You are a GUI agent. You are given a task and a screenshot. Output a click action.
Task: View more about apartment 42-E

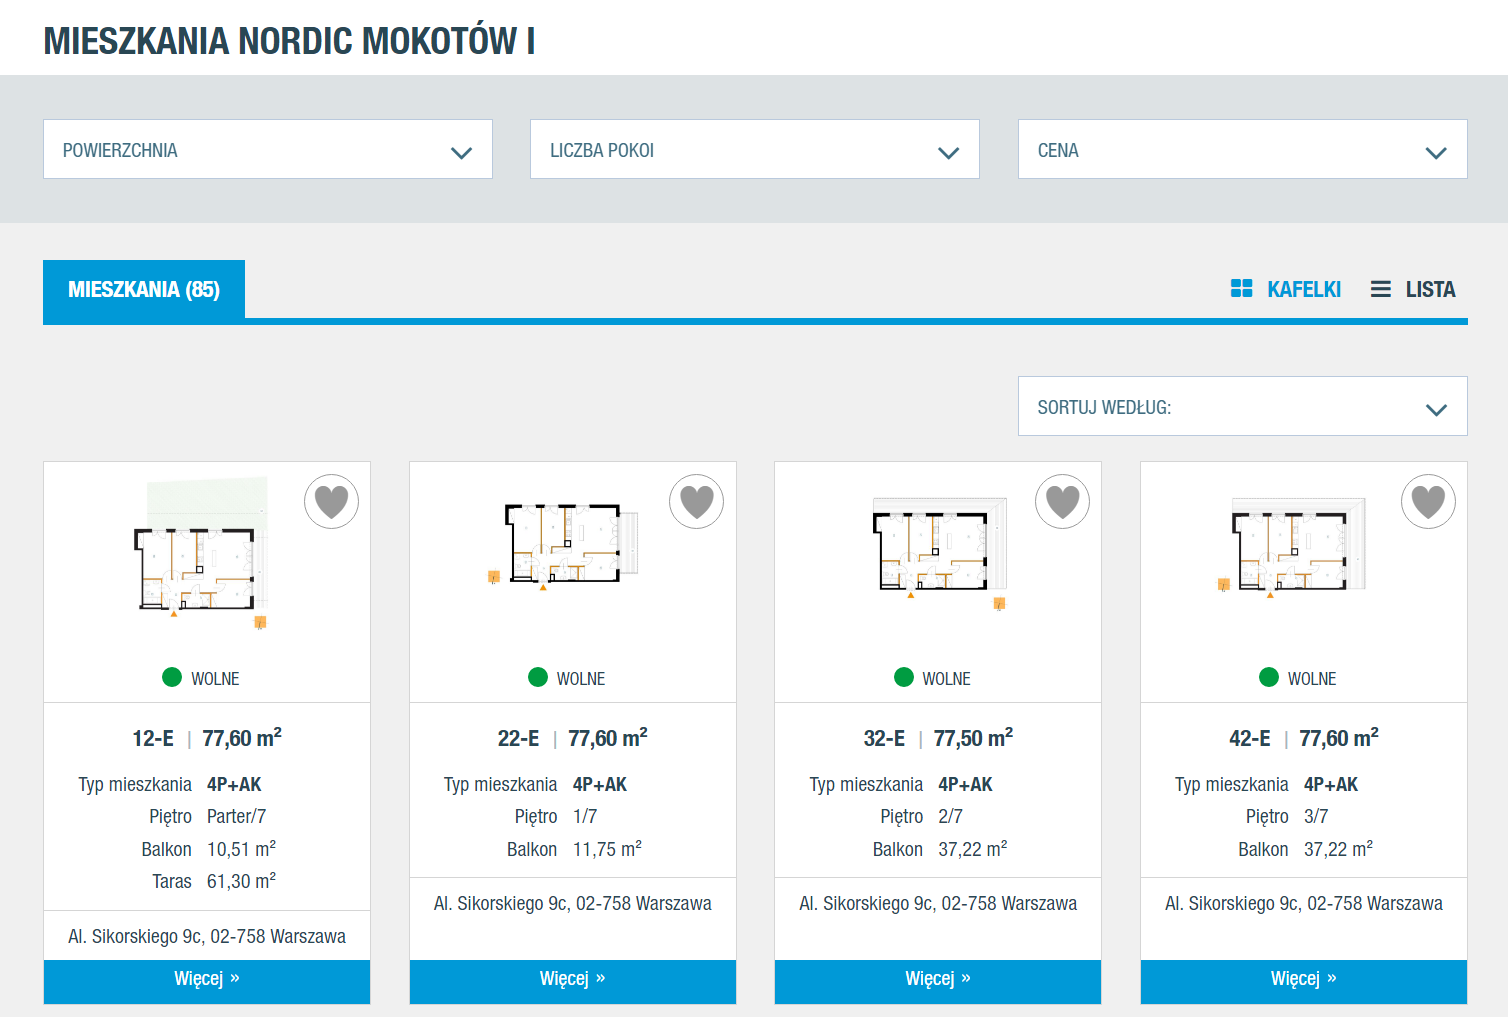coord(1304,981)
